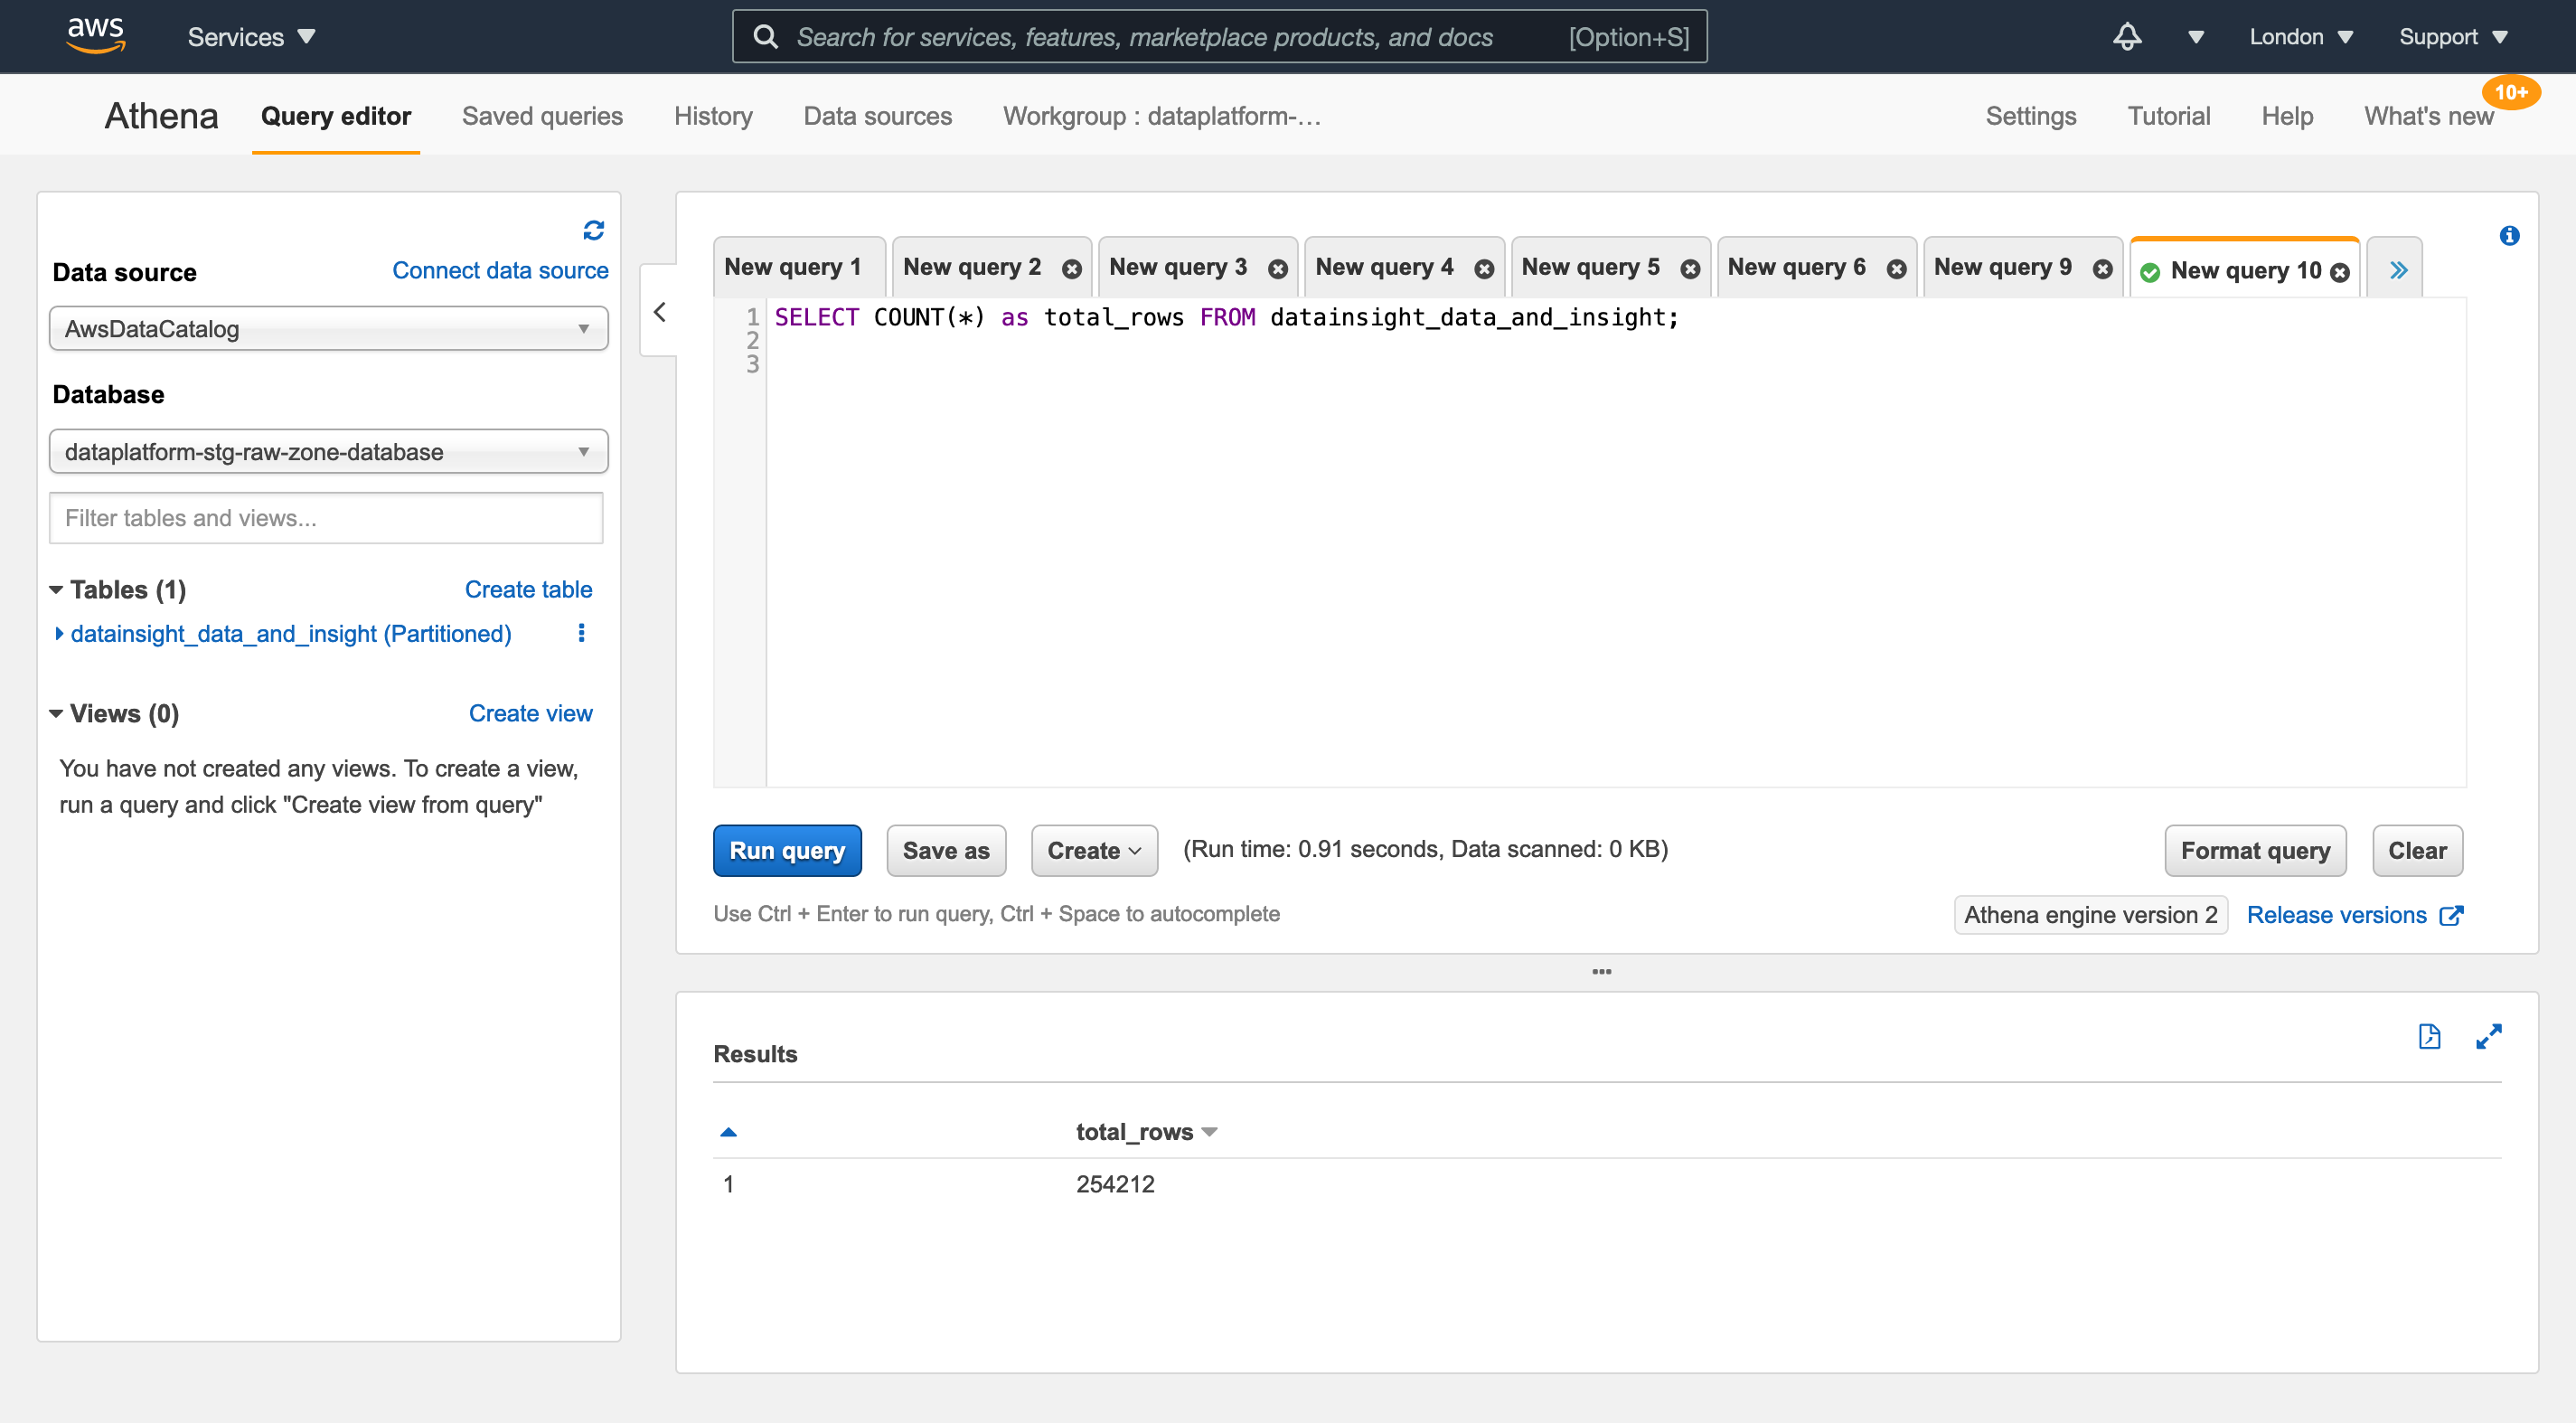Open the Create dropdown button
2576x1423 pixels.
1094,850
